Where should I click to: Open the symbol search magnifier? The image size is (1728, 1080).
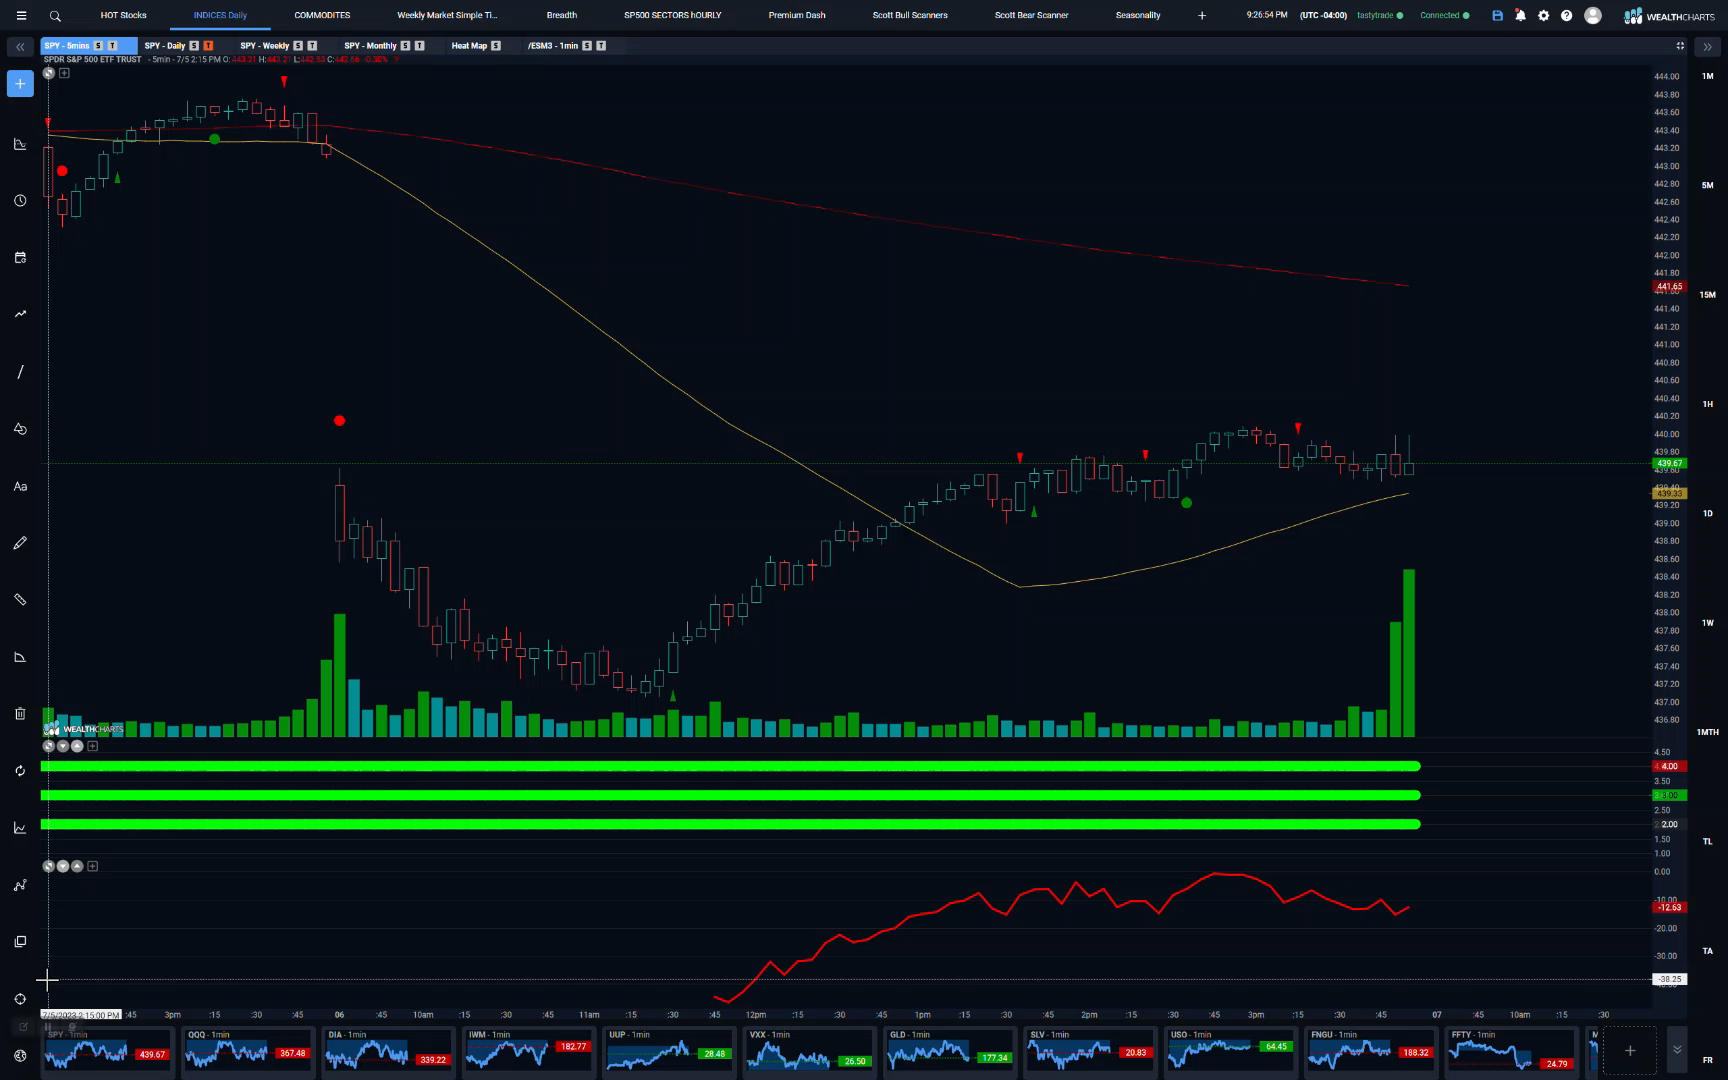[55, 16]
